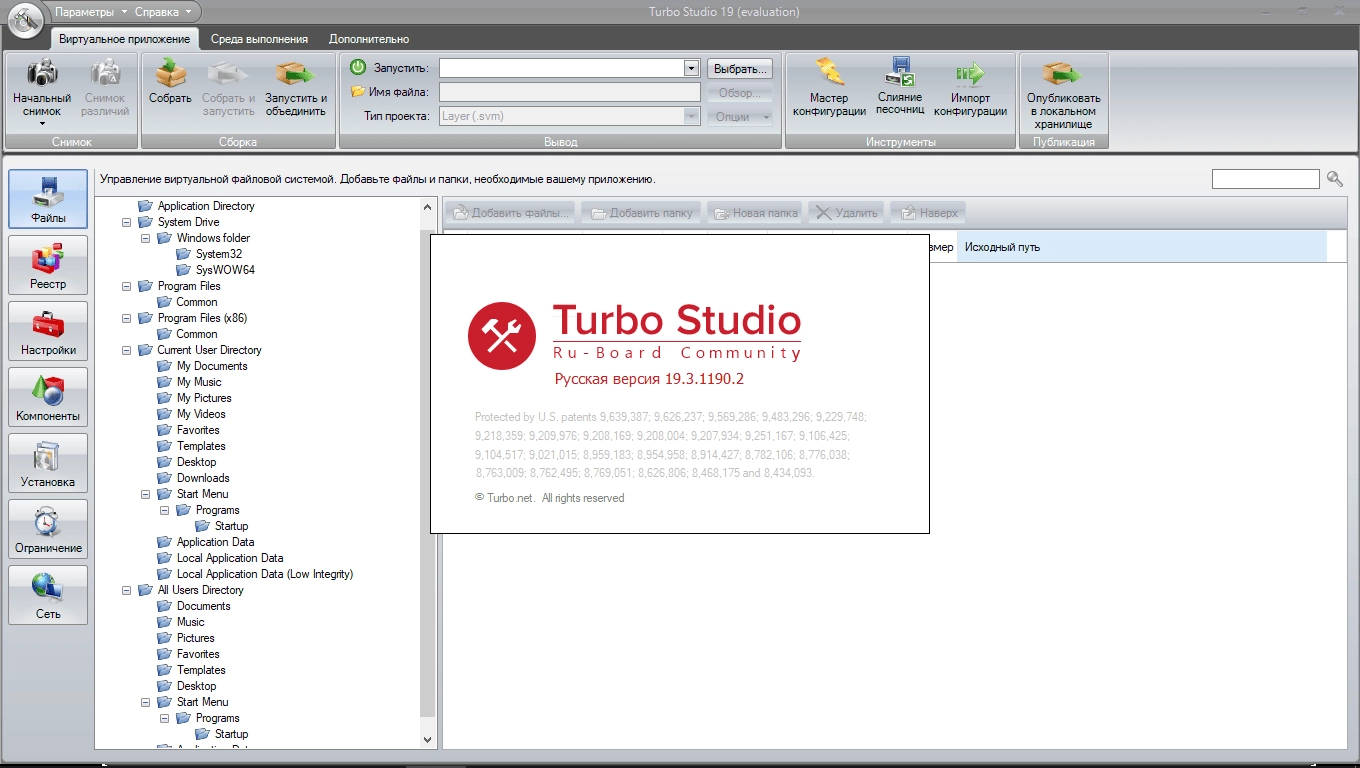The height and width of the screenshot is (768, 1360).
Task: Open the Сеть section in sidebar
Action: pyautogui.click(x=48, y=595)
